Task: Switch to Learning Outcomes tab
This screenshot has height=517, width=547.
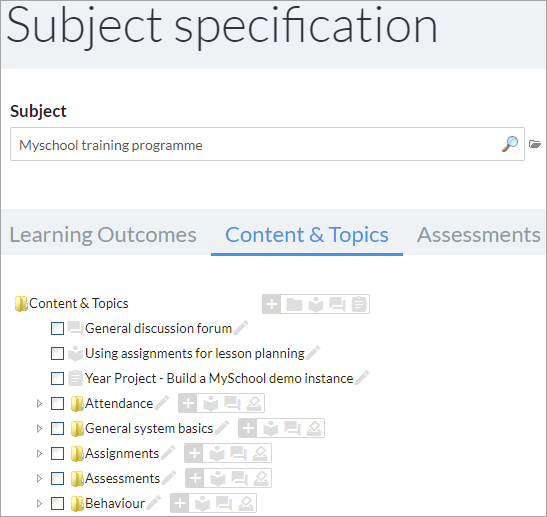Action: point(103,234)
